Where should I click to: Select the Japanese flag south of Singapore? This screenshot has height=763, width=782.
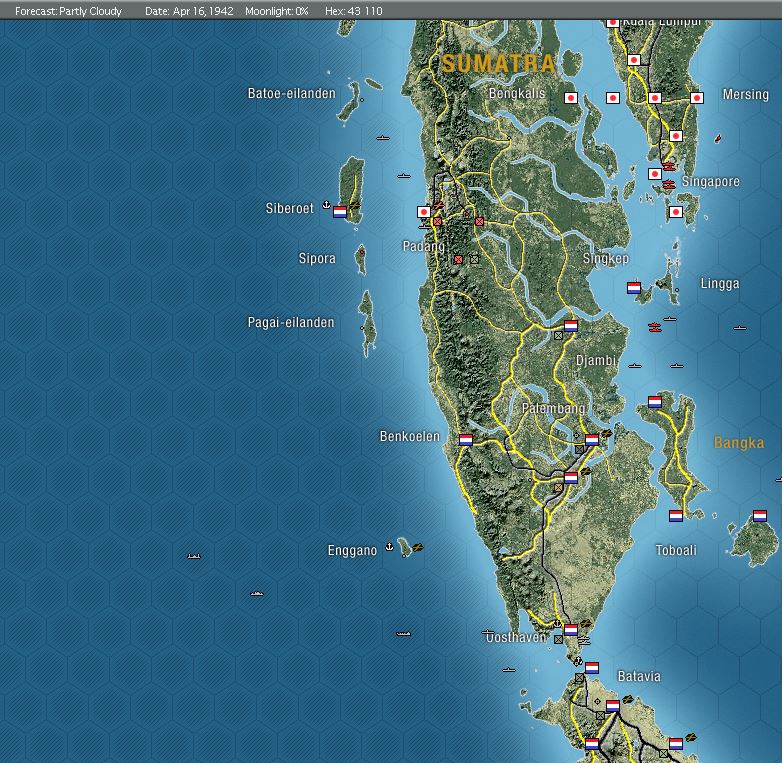676,212
